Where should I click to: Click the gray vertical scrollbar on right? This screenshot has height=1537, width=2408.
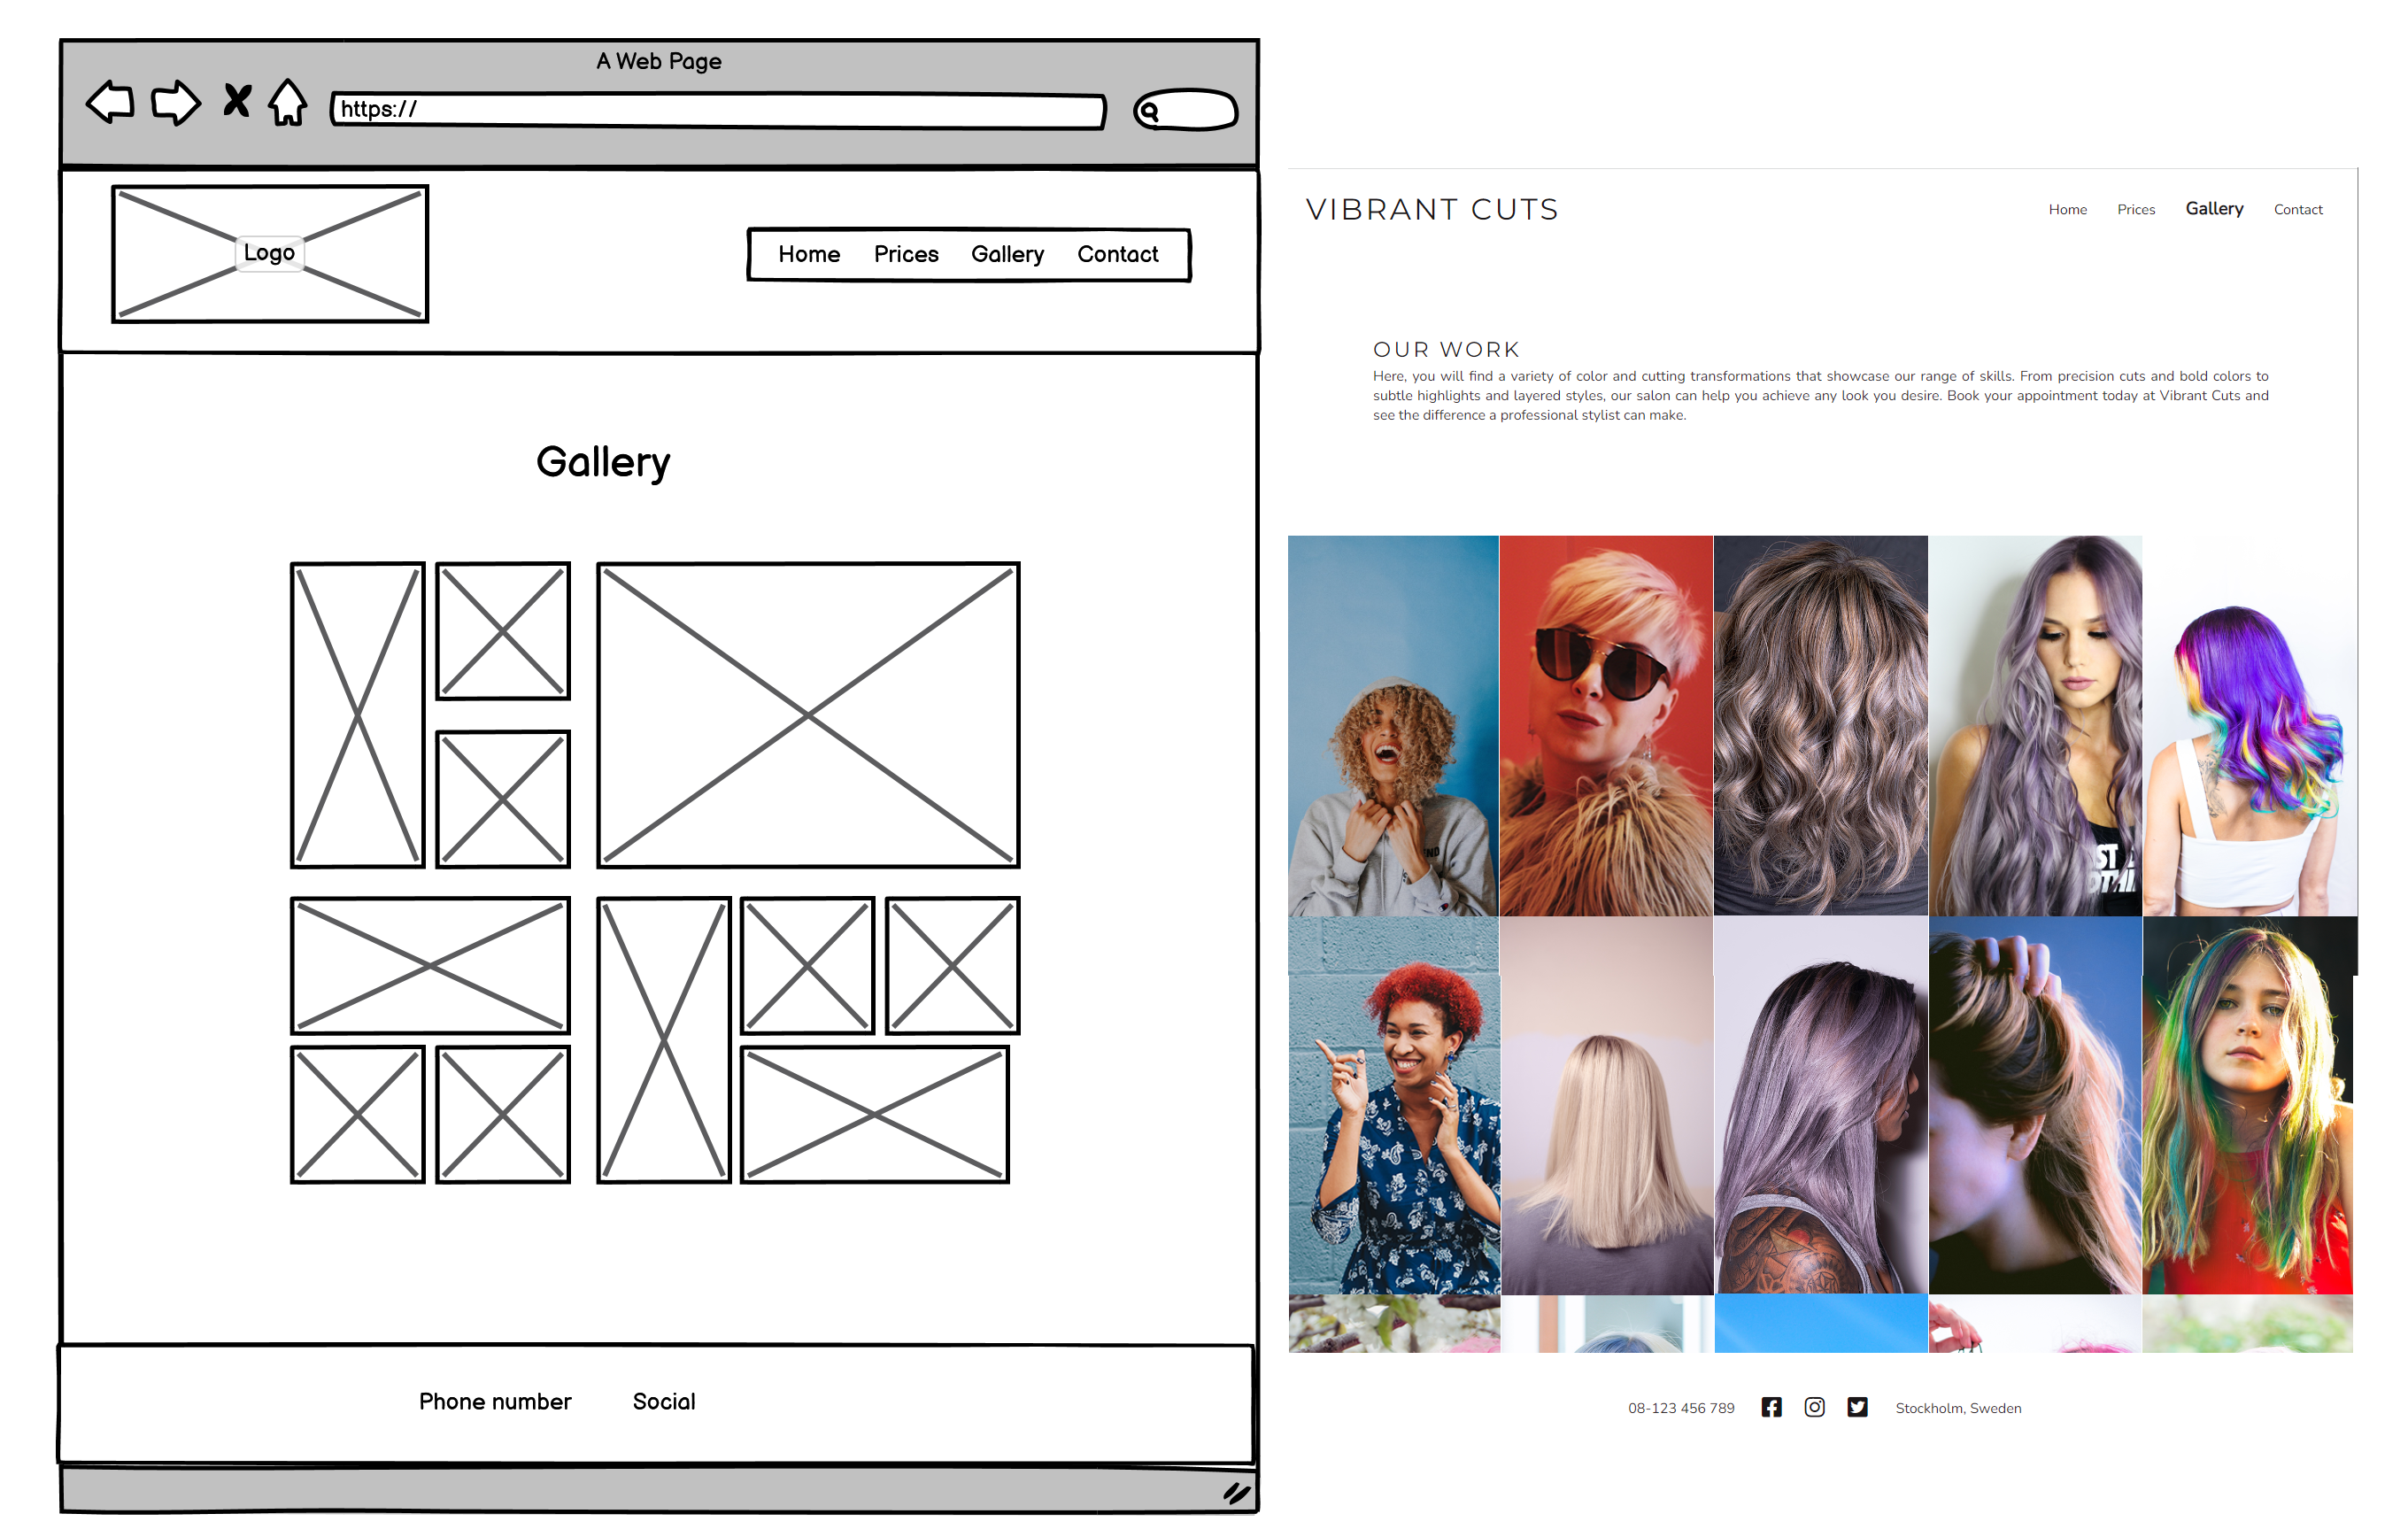coord(2381,700)
